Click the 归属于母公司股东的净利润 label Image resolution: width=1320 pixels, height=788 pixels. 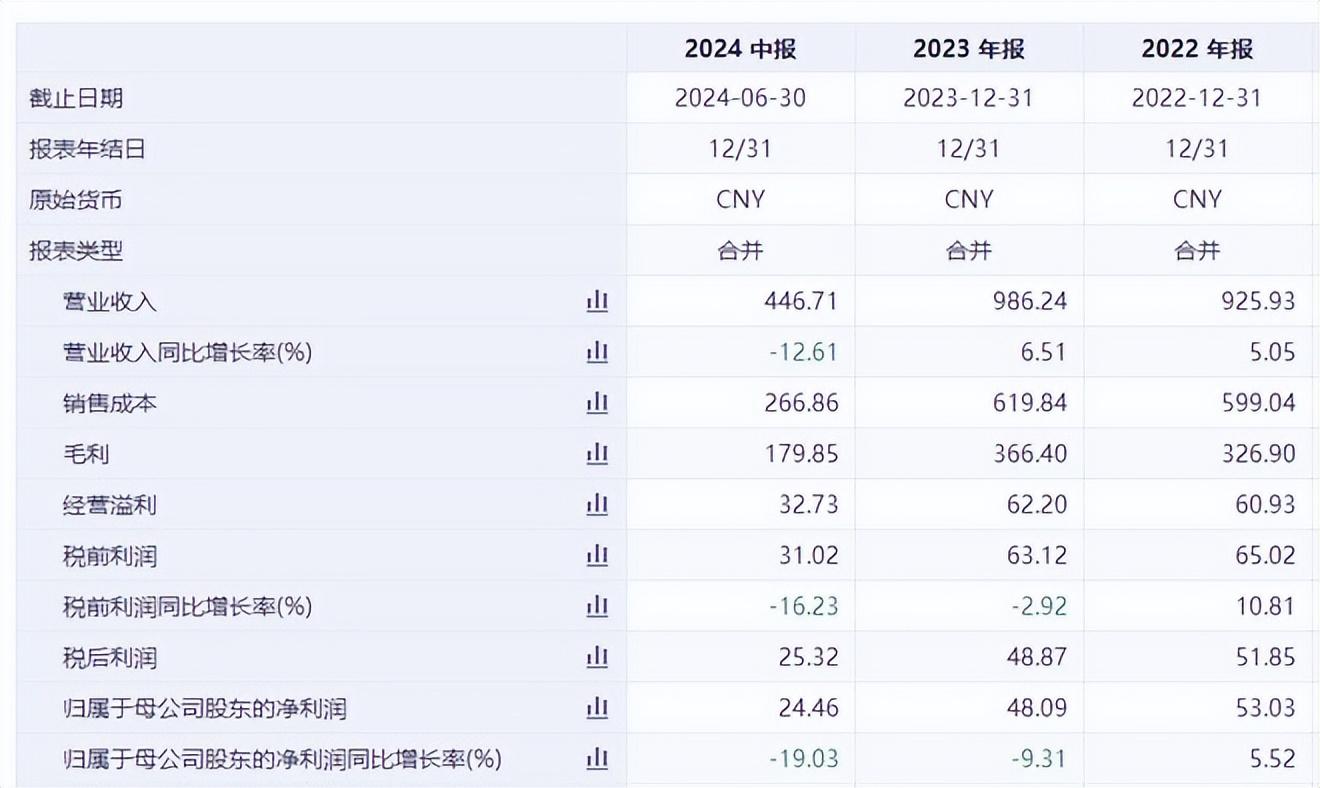[x=204, y=709]
